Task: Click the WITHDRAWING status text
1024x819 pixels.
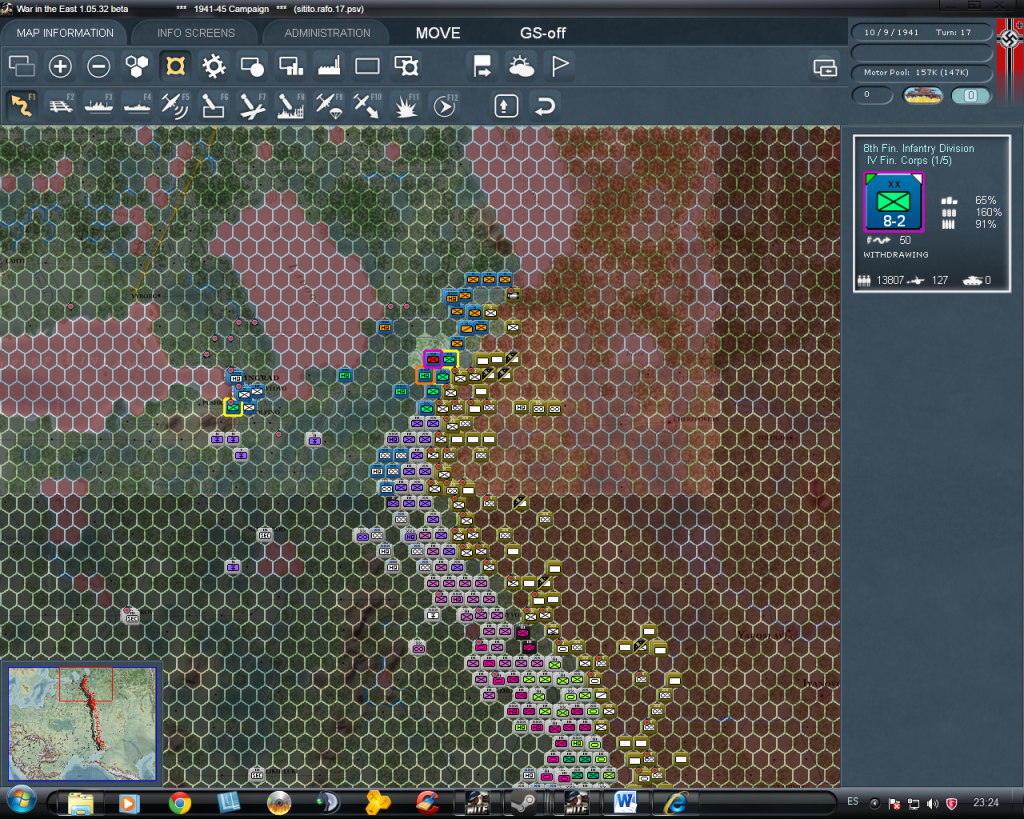Action: [895, 255]
